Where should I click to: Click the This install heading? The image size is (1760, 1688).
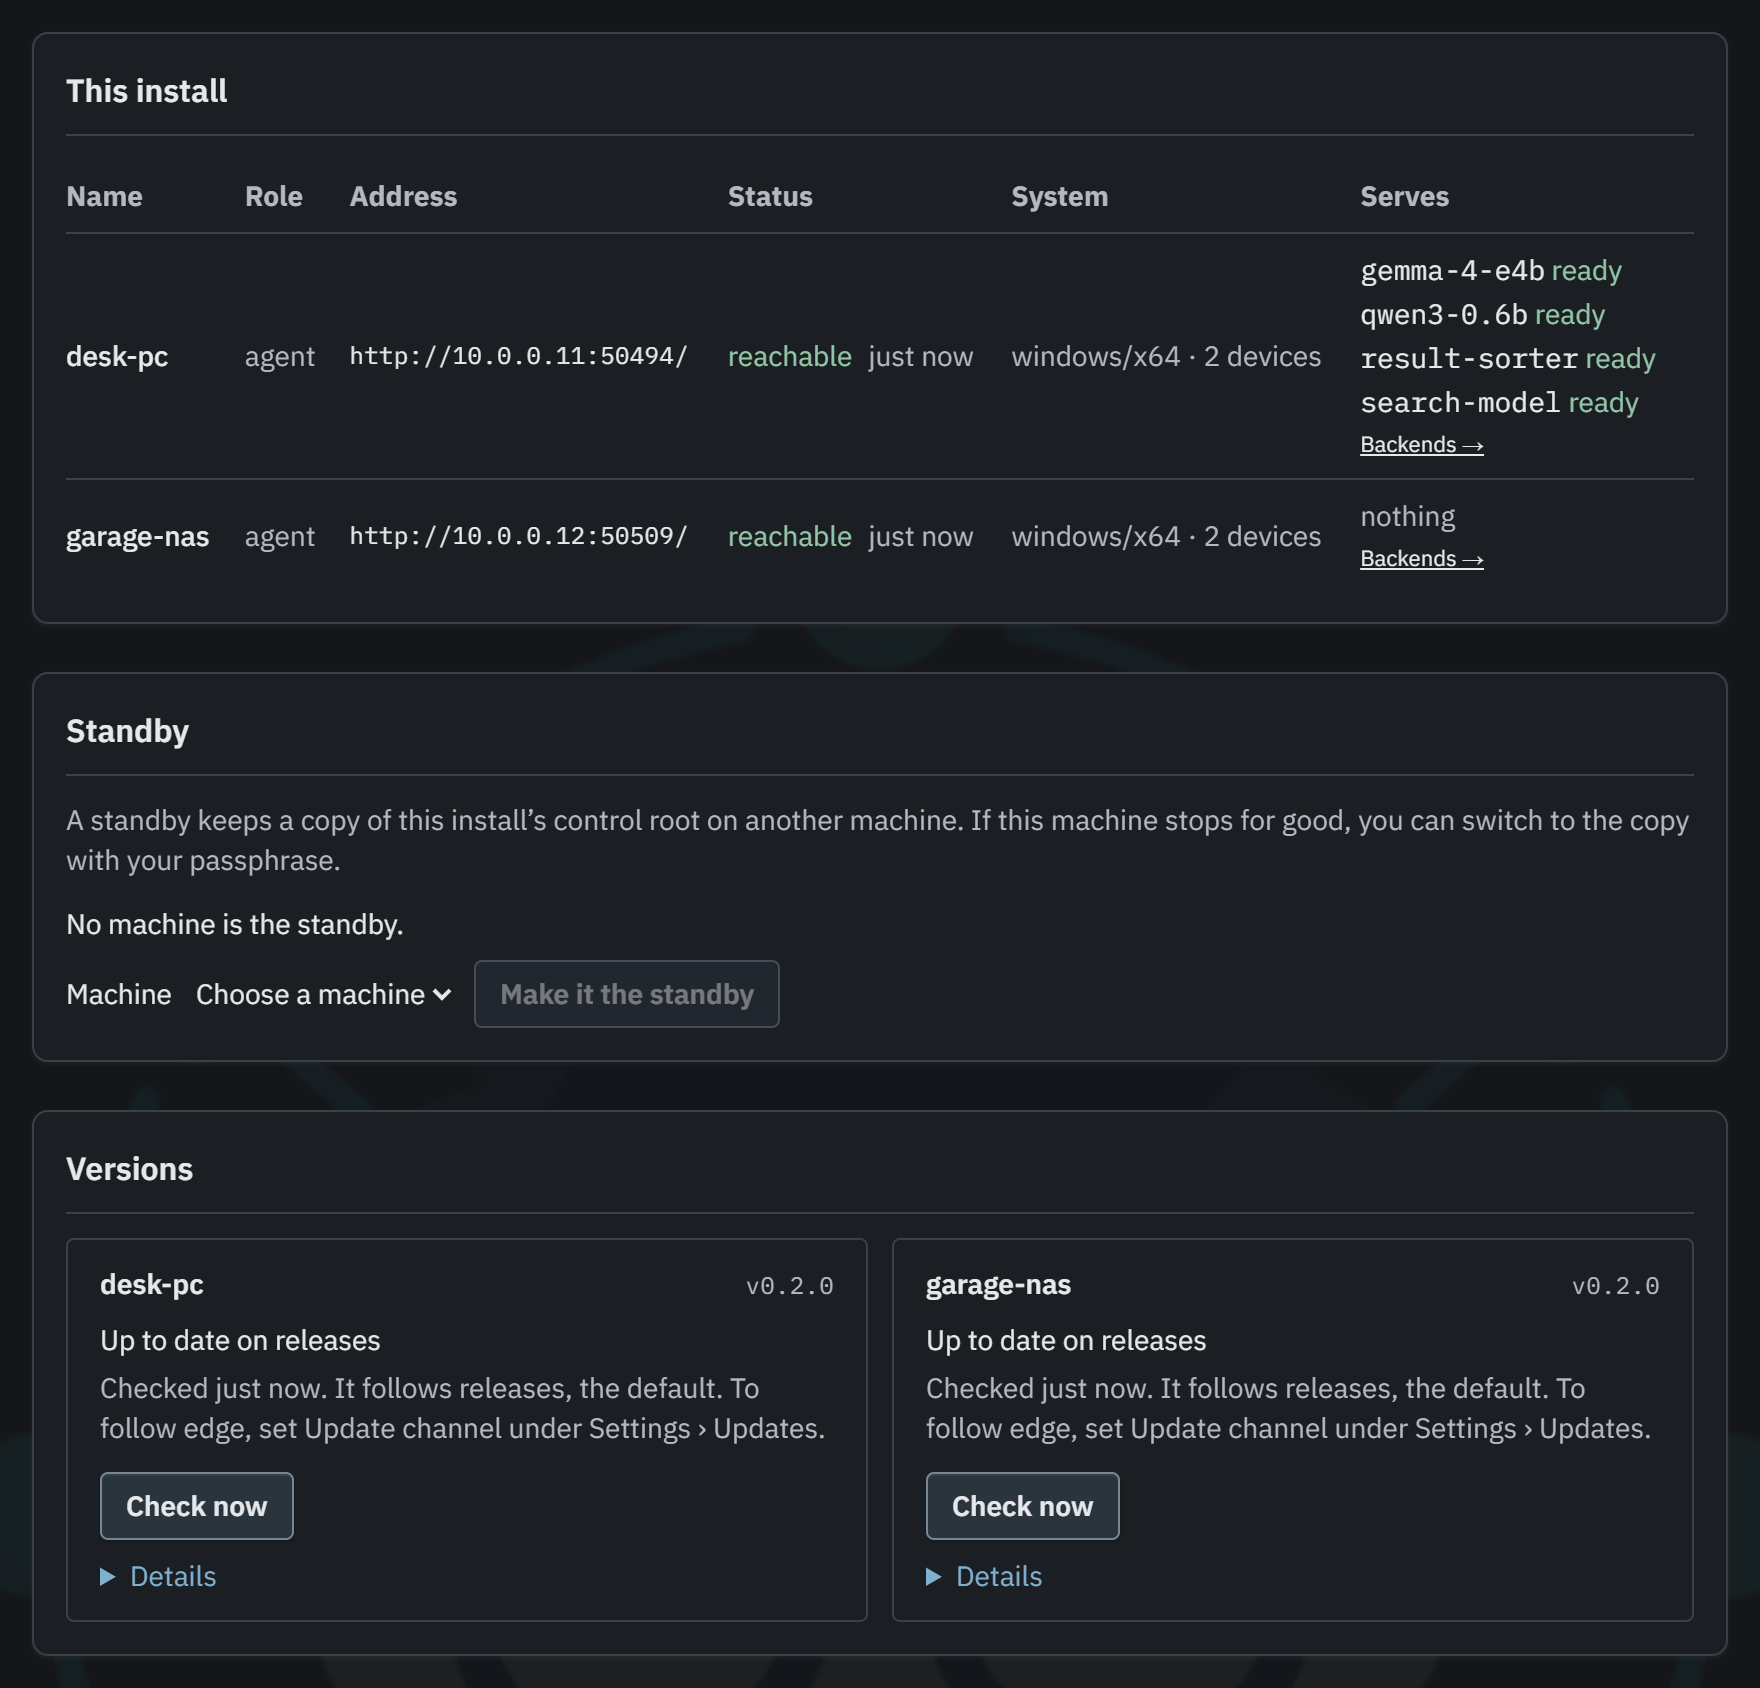coord(147,91)
